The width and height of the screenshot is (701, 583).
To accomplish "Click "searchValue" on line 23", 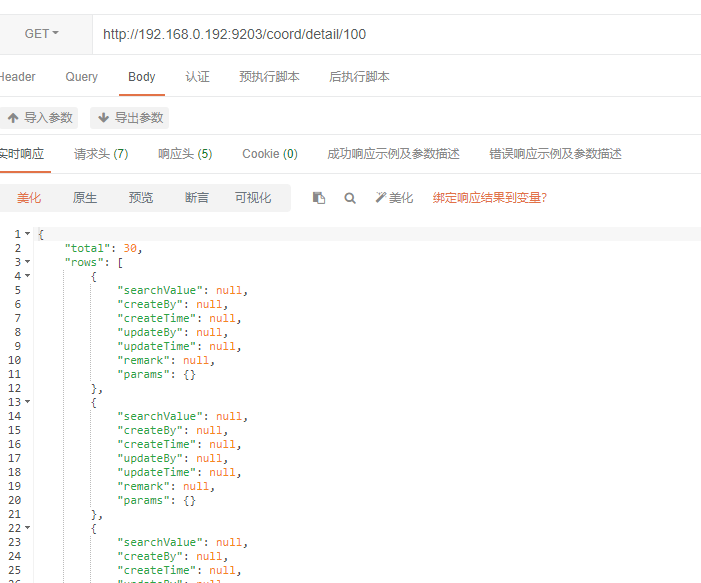I will click(160, 542).
